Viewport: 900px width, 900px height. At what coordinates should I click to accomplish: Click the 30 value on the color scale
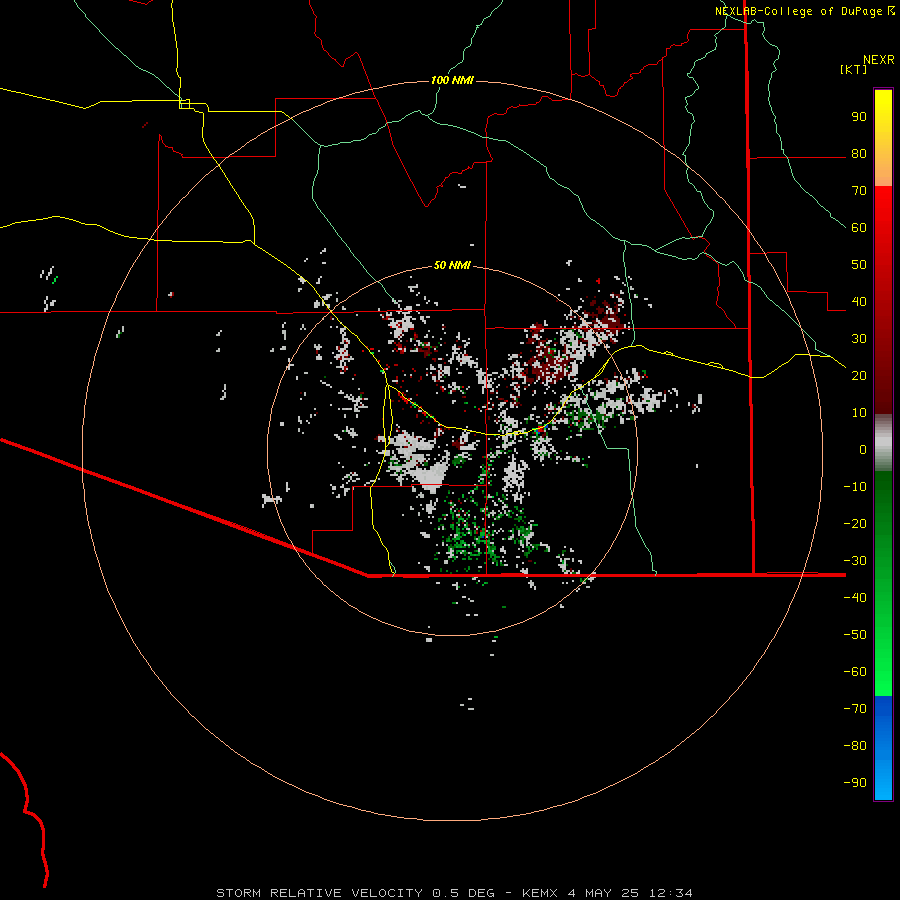pos(859,339)
